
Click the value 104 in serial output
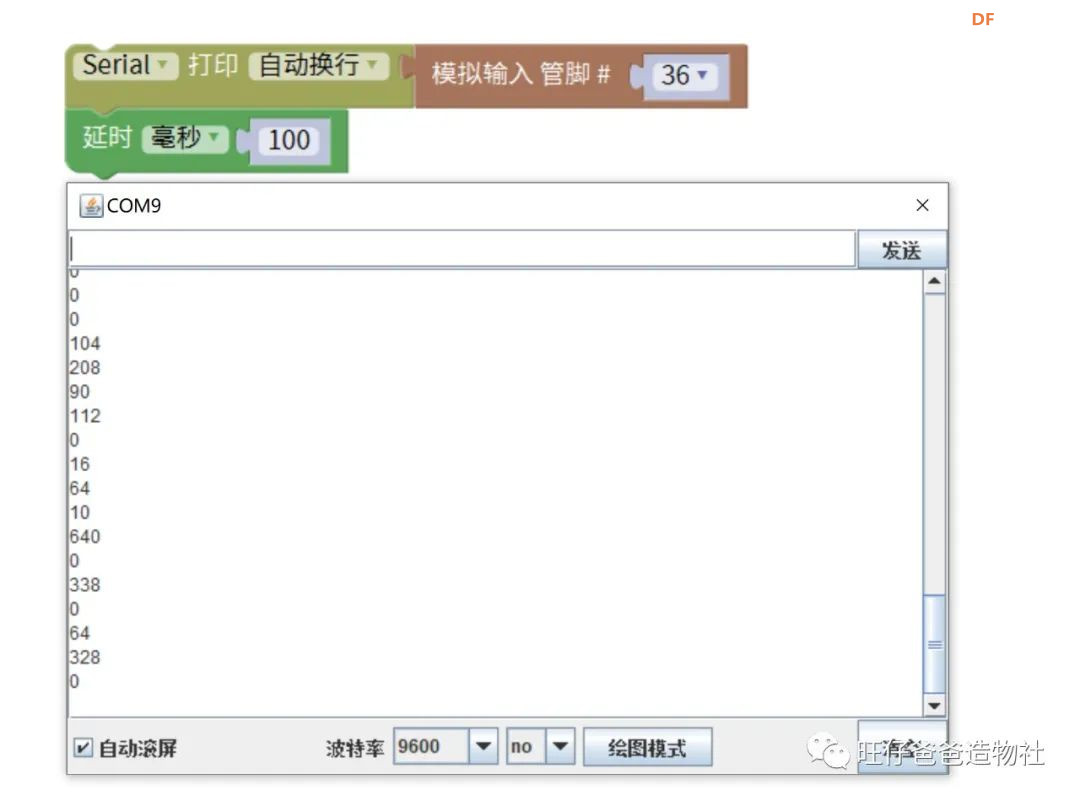click(x=85, y=343)
